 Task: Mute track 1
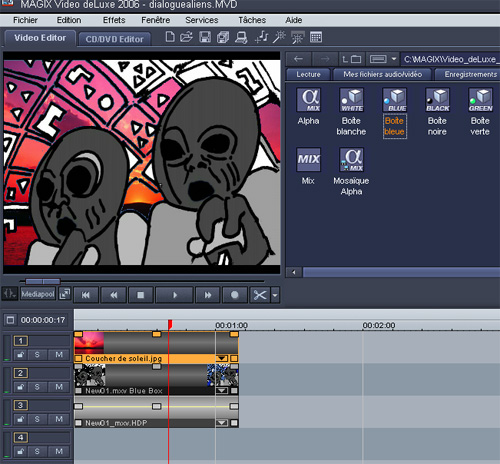tap(59, 355)
